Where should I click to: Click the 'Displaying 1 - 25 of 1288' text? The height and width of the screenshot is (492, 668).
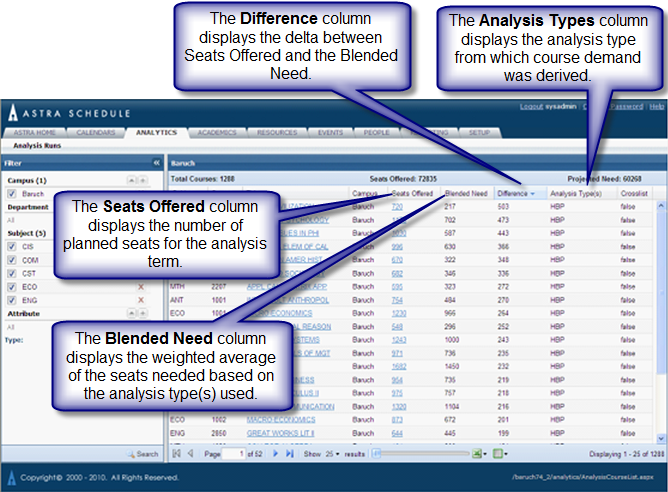pos(626,454)
